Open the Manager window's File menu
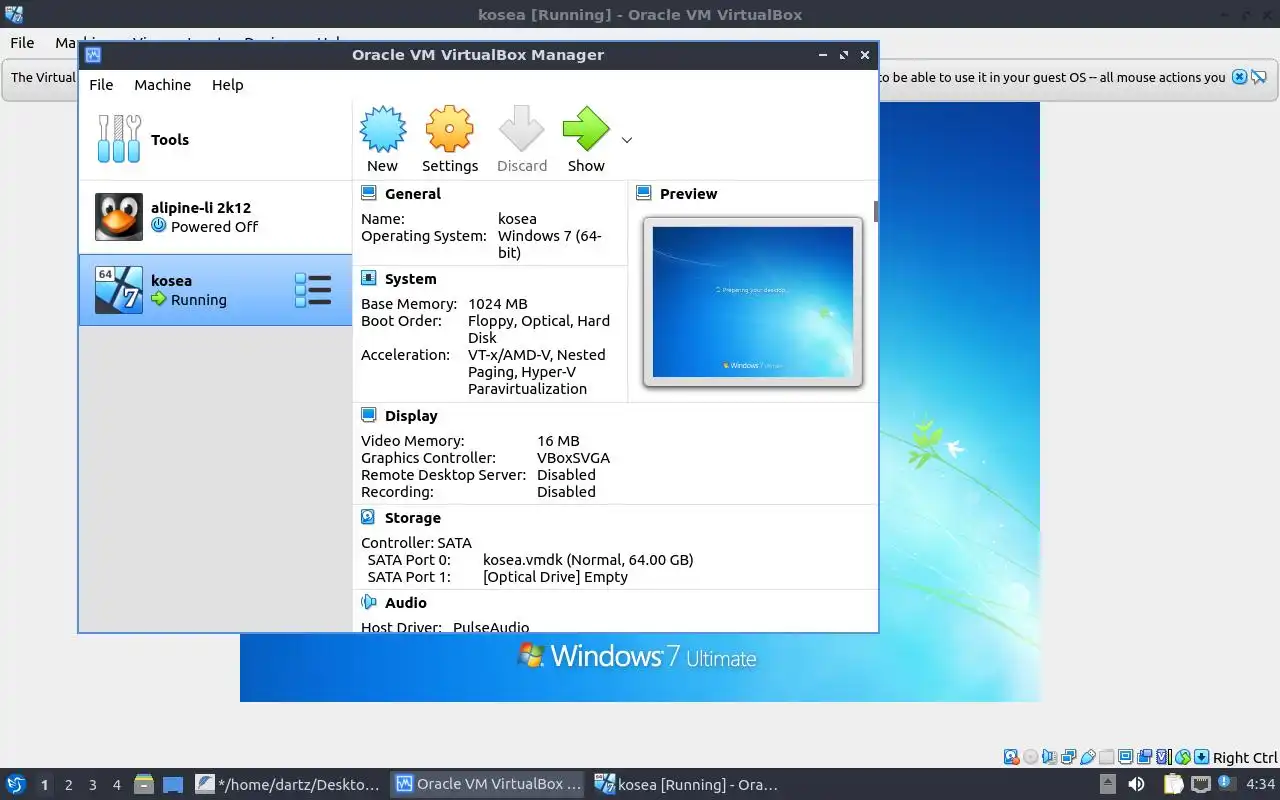 pyautogui.click(x=101, y=85)
